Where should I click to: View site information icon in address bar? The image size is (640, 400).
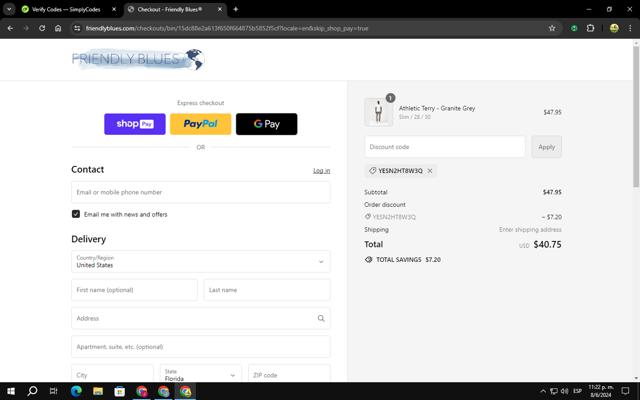77,28
